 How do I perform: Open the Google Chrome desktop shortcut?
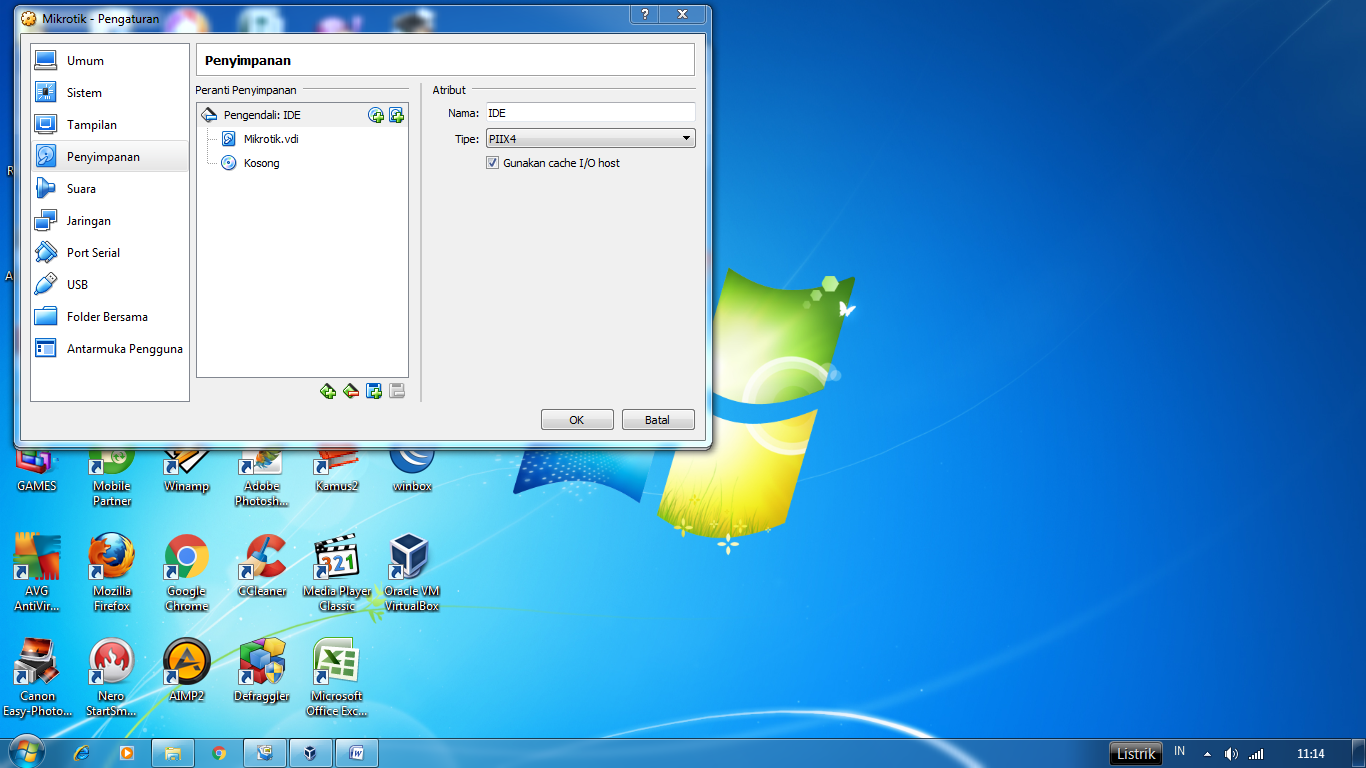187,572
